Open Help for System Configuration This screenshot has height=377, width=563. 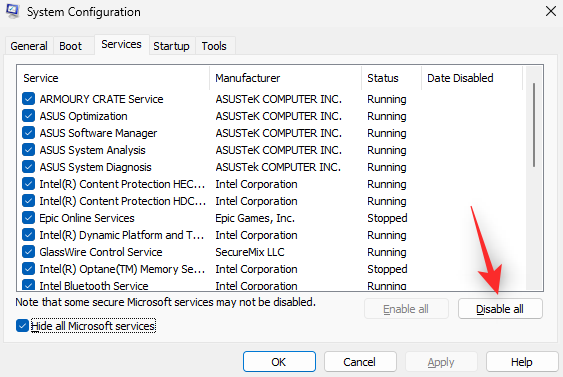(x=522, y=362)
